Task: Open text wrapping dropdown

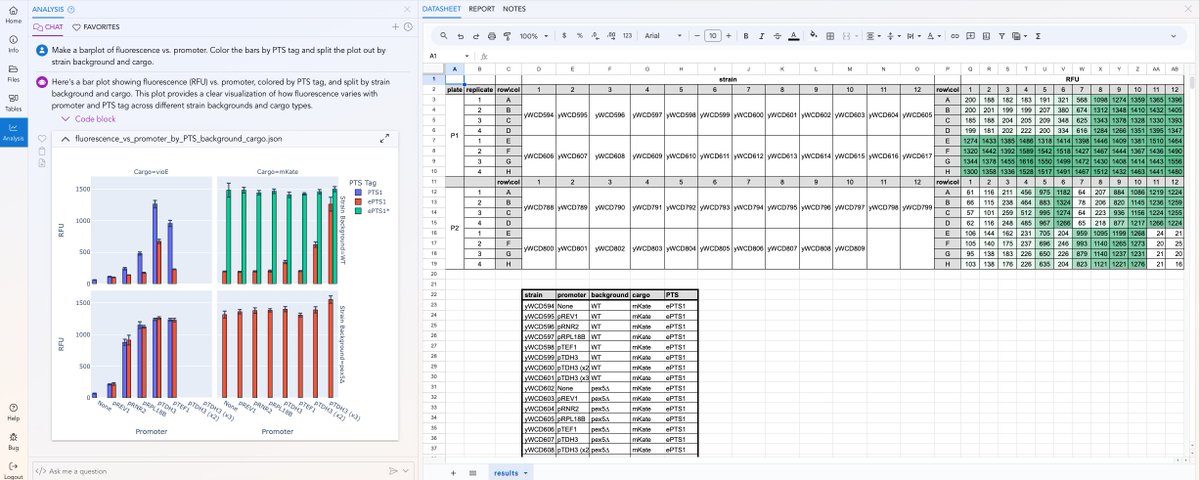Action: 913,36
